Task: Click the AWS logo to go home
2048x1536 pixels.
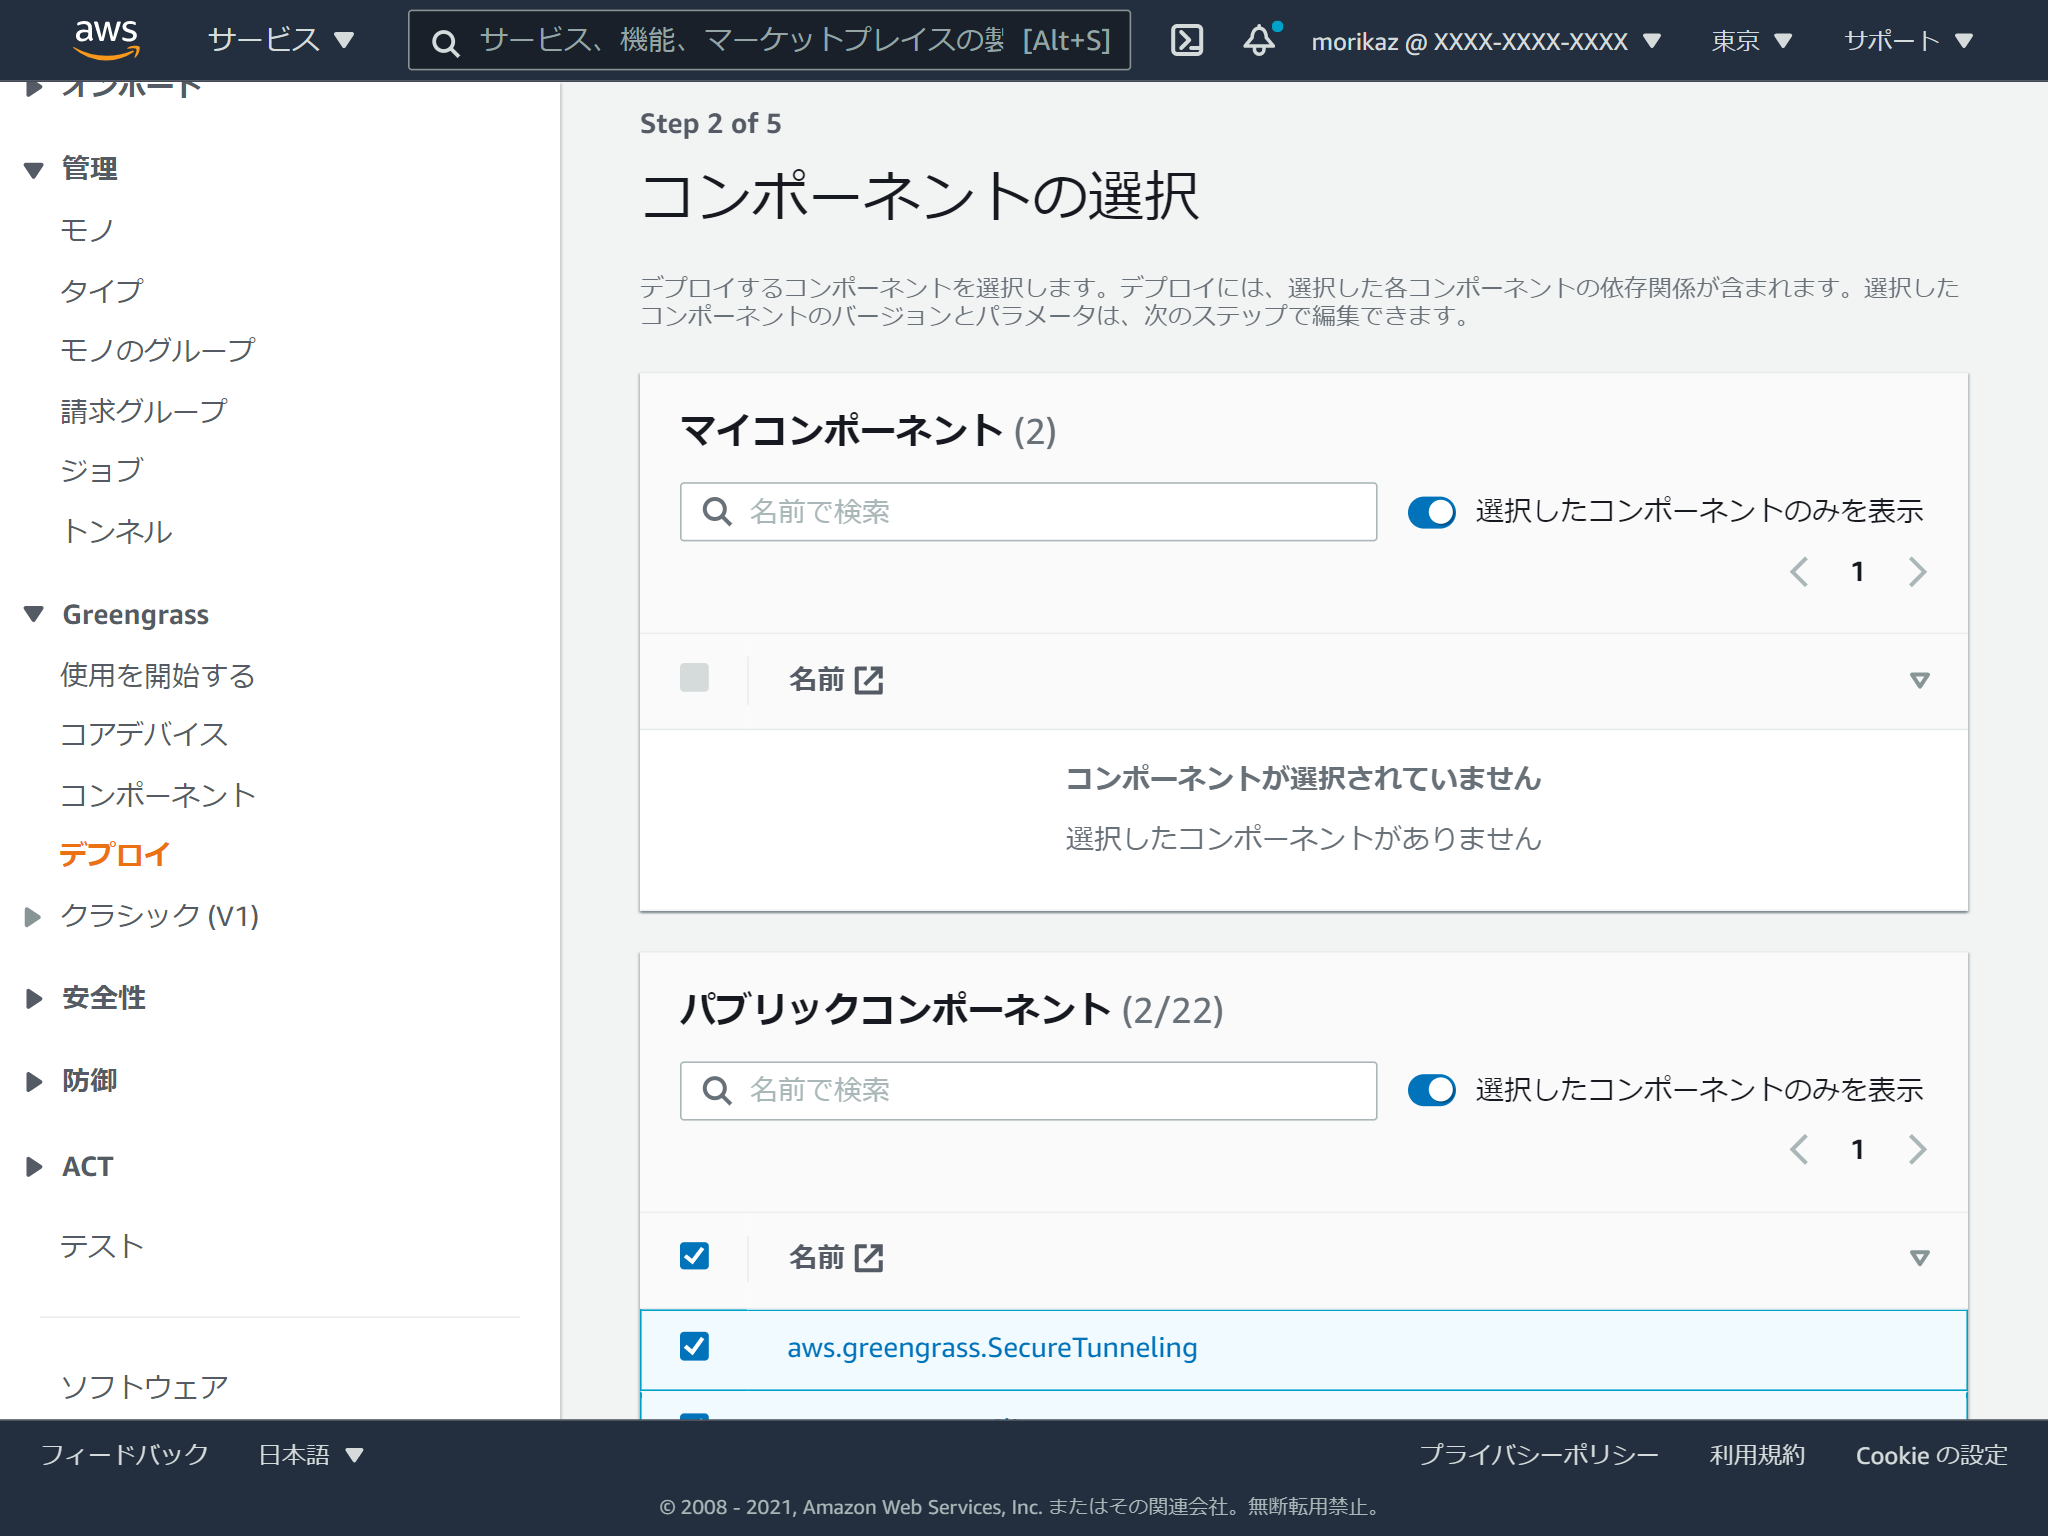Action: [107, 40]
